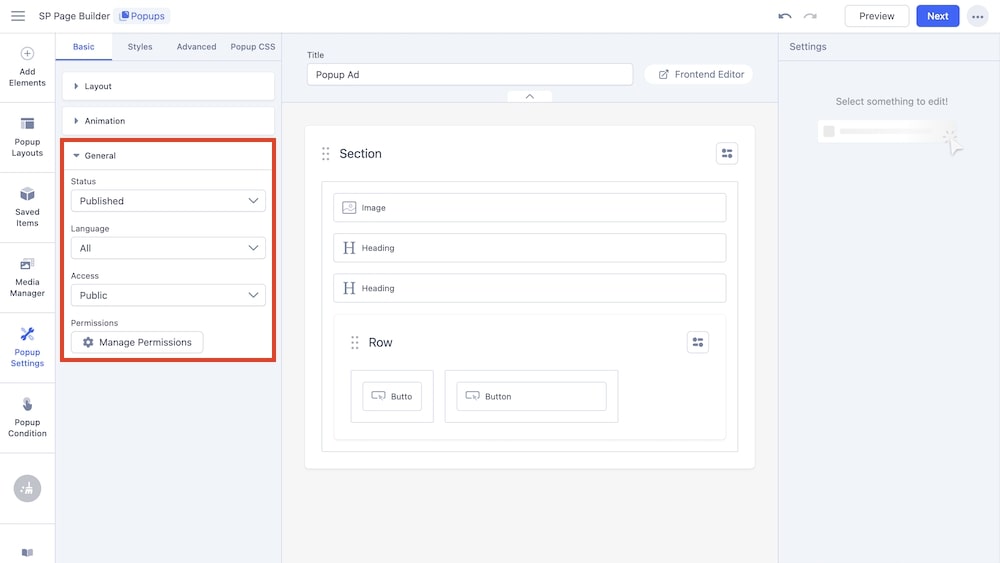
Task: Open Popup Condition settings
Action: (x=27, y=417)
